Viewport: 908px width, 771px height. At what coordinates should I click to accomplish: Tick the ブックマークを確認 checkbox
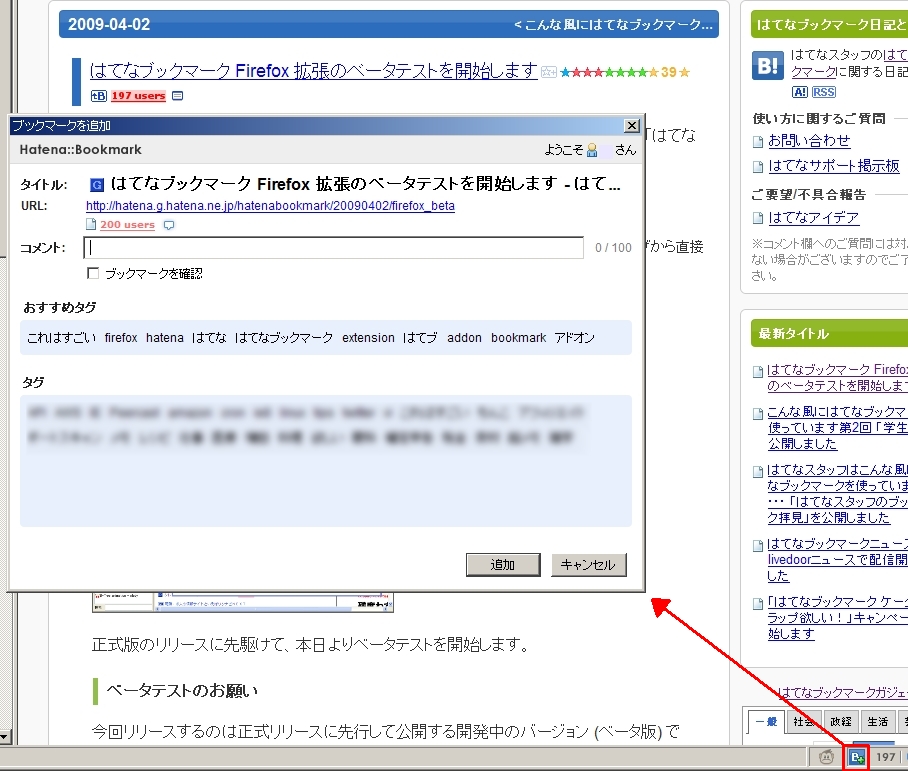coord(93,273)
